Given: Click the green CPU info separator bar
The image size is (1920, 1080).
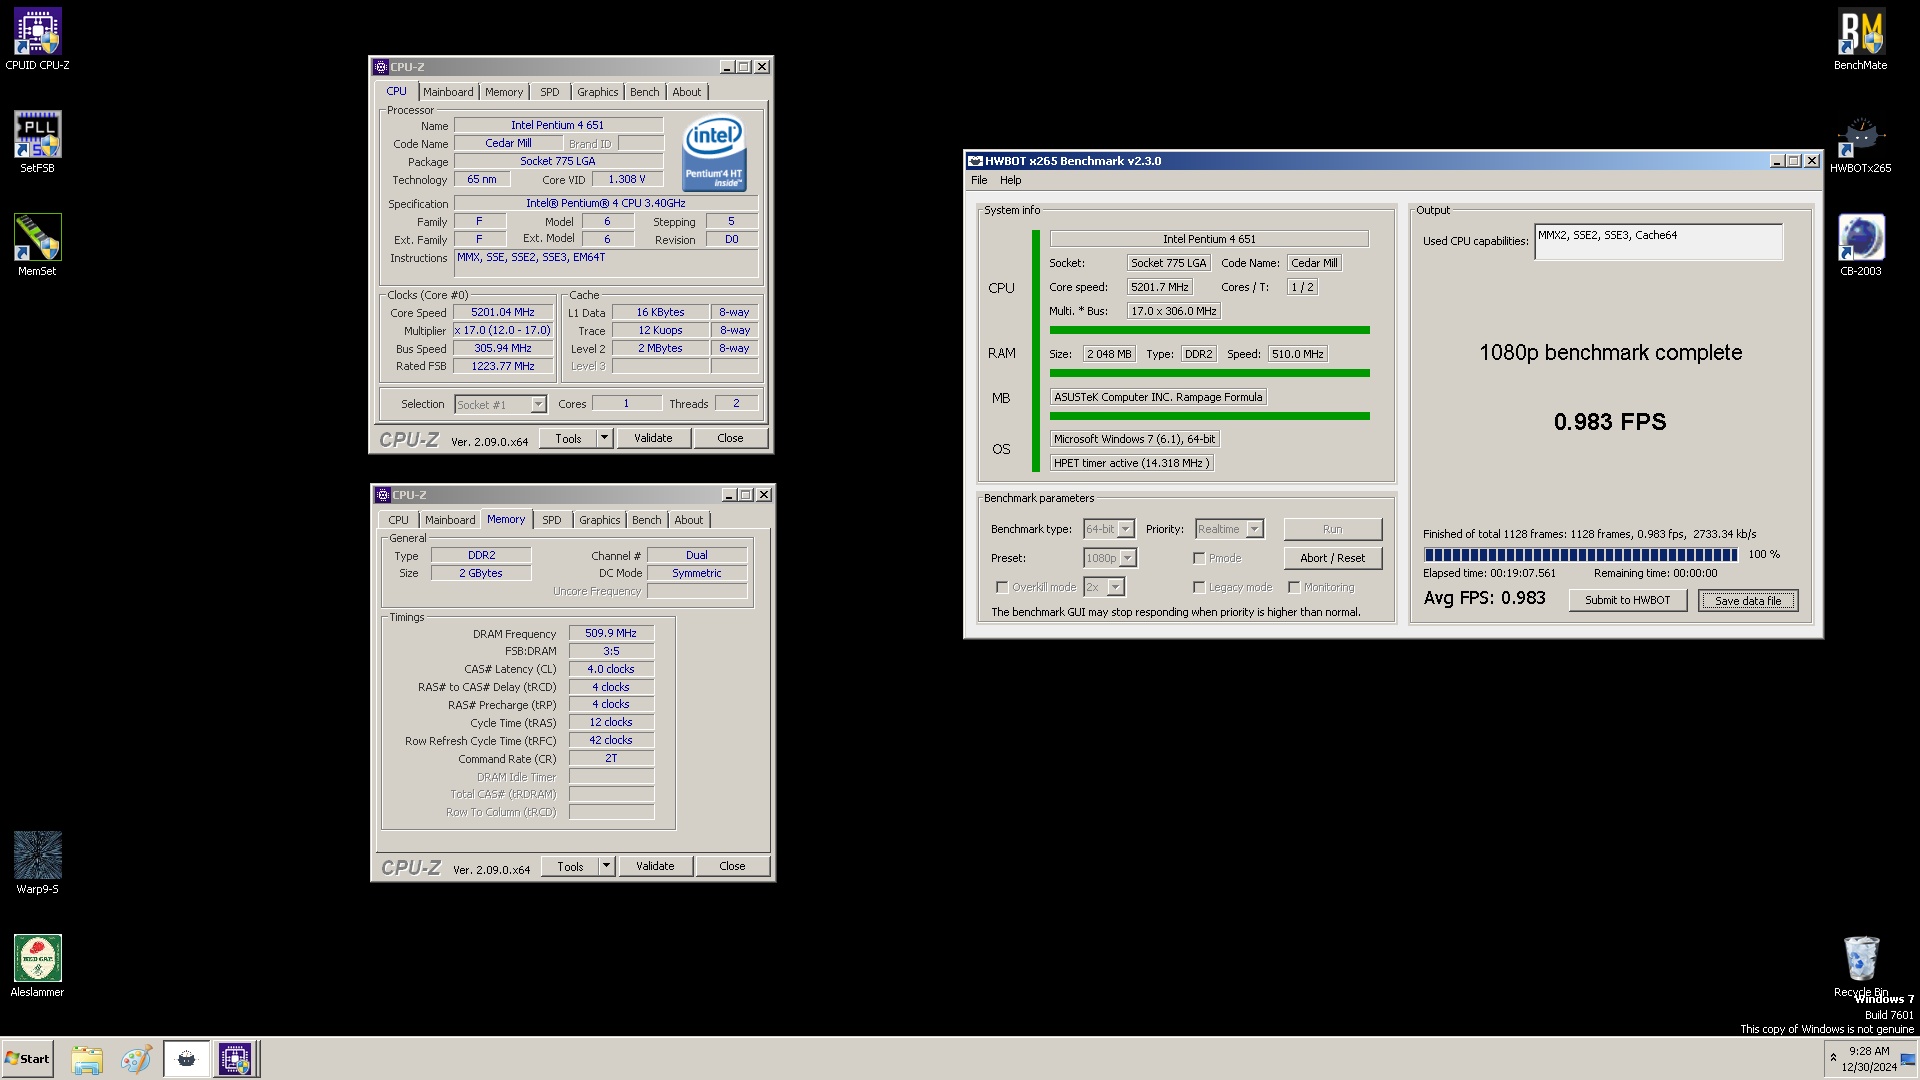Looking at the screenshot, I should 1209,330.
